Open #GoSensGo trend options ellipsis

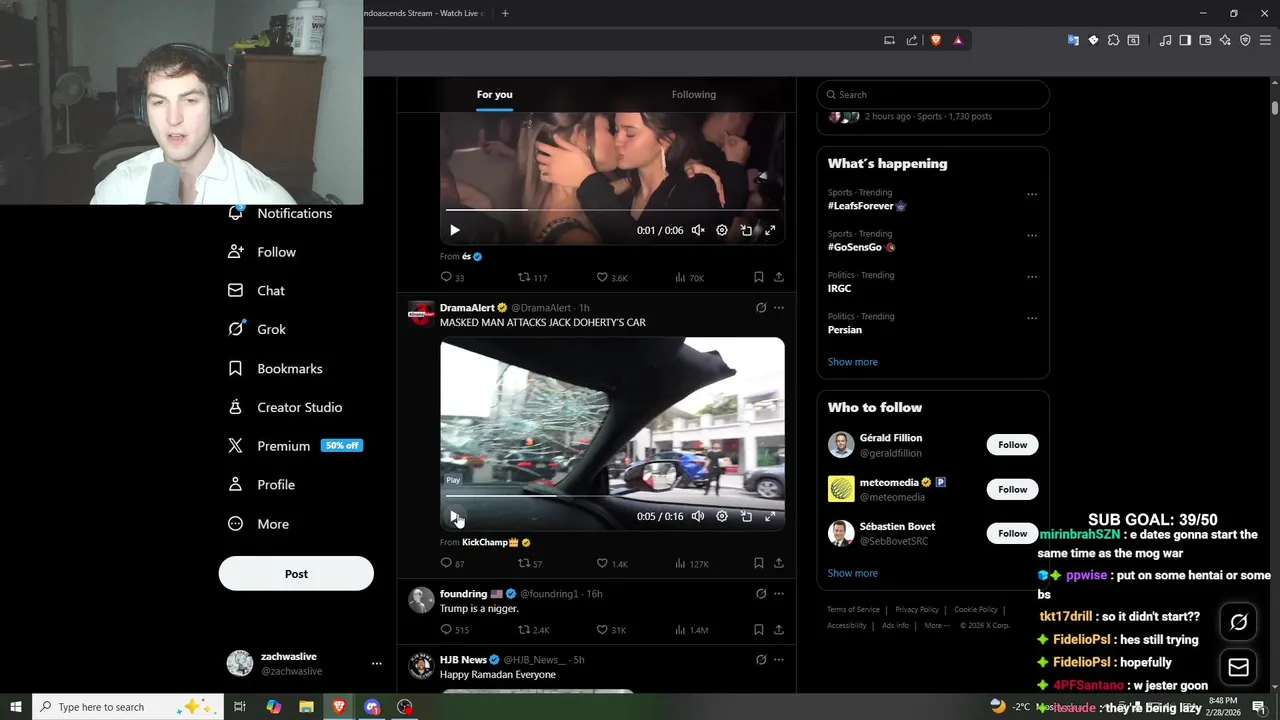coord(1032,235)
